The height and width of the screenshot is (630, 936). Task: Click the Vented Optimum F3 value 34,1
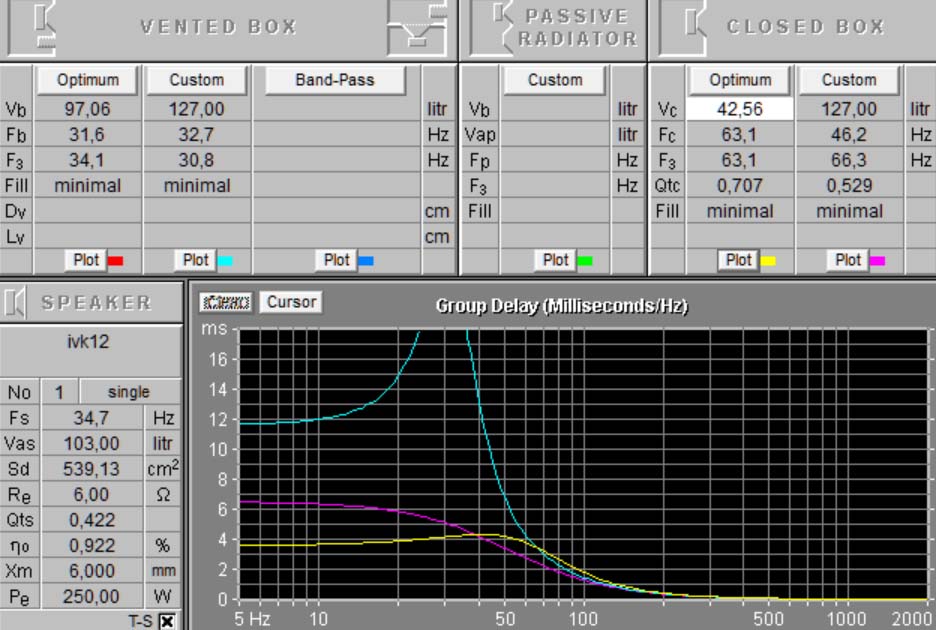88,161
